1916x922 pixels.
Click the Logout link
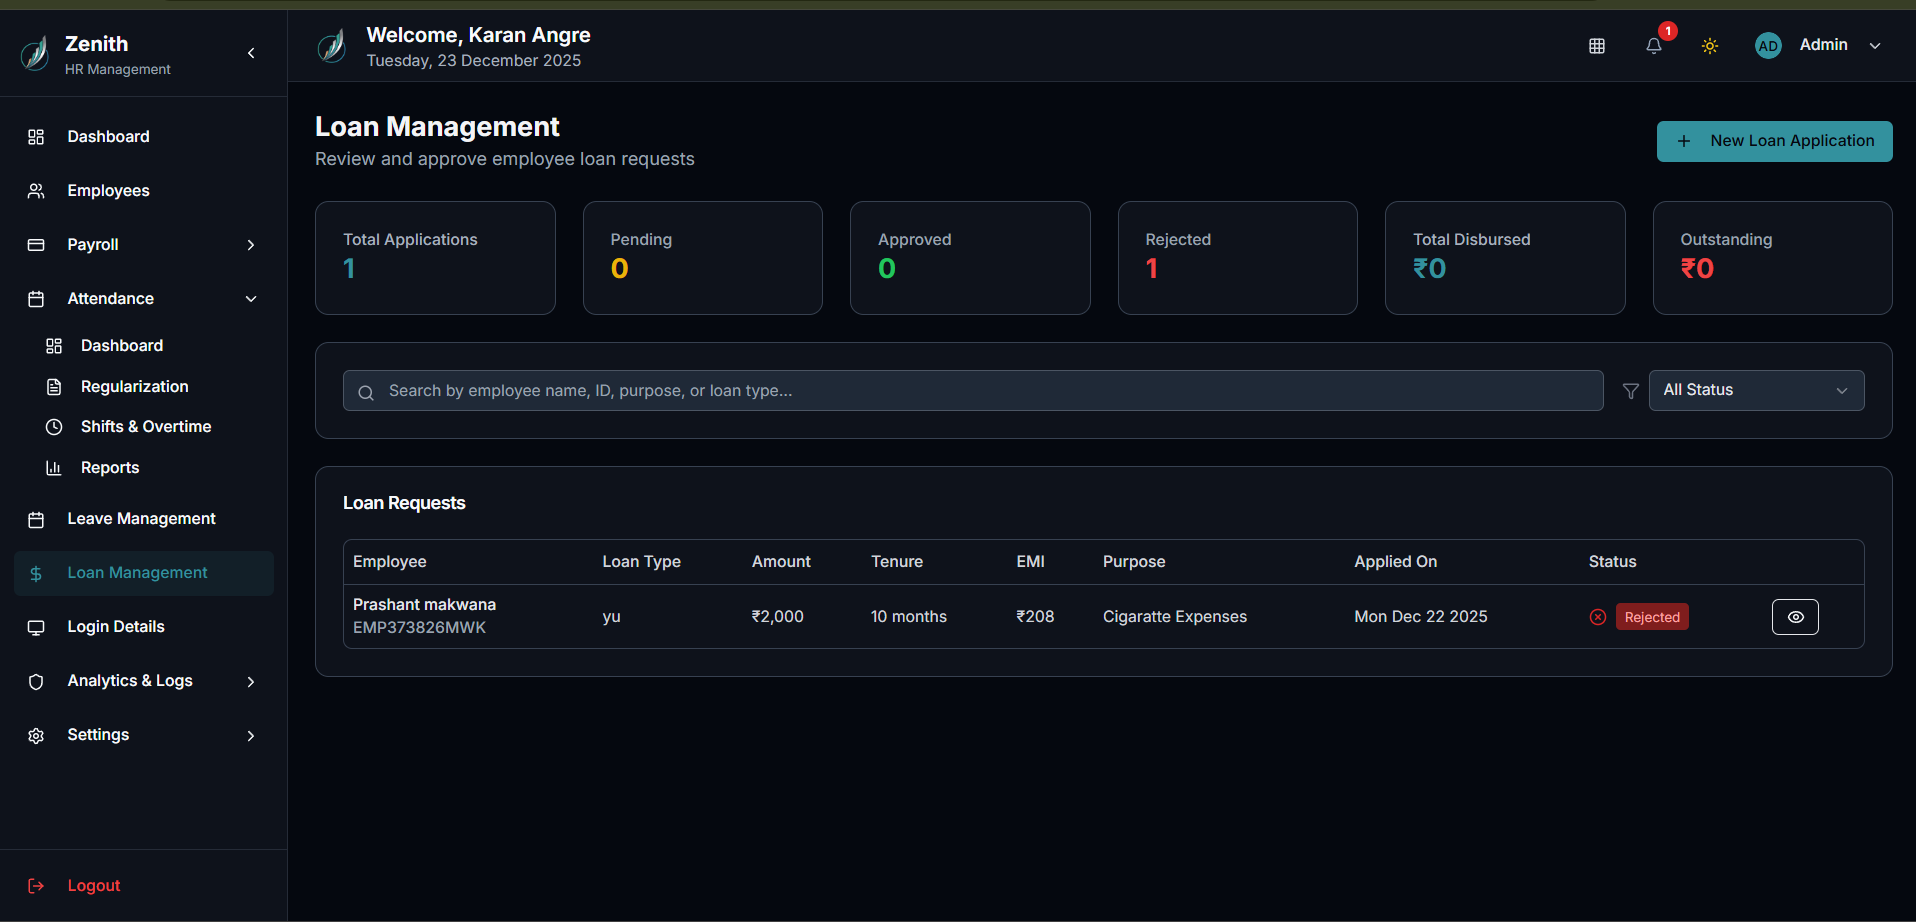pyautogui.click(x=93, y=886)
